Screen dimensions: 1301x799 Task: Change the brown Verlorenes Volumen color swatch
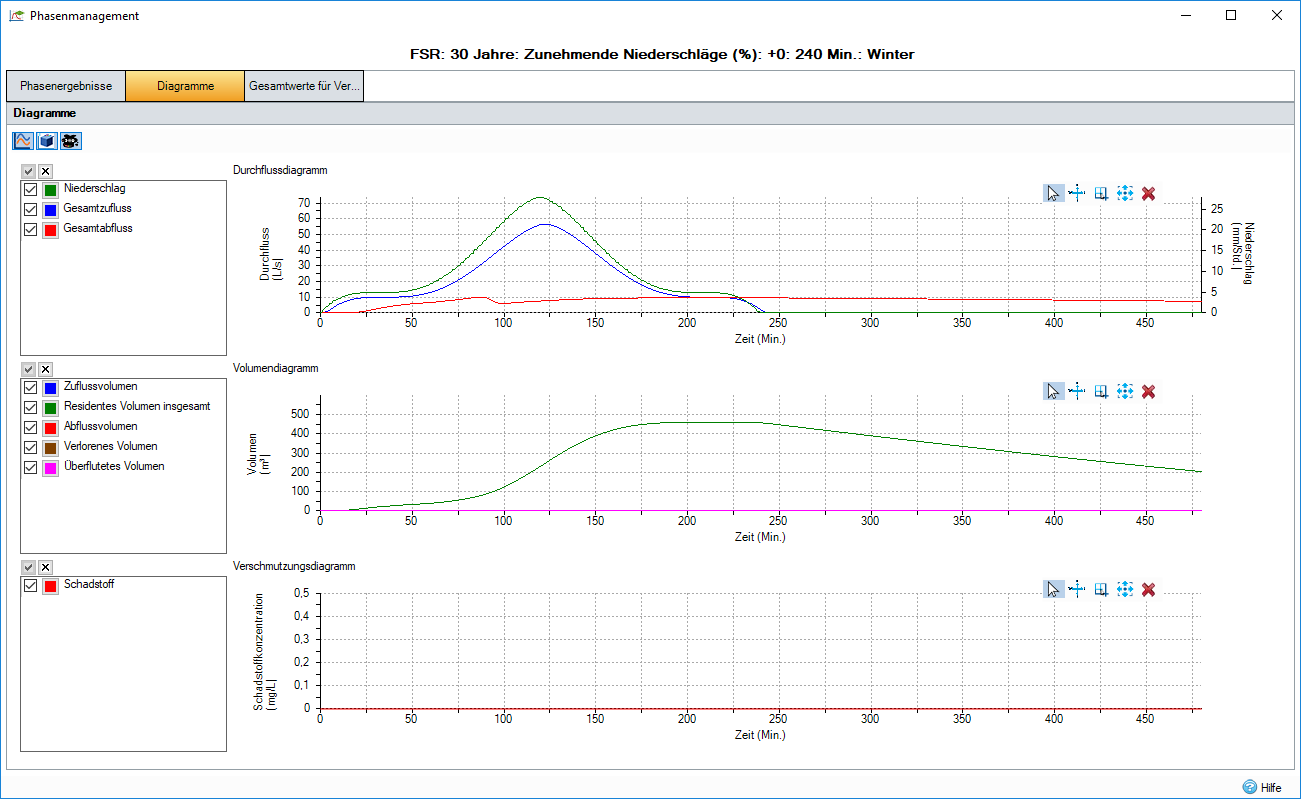click(x=50, y=447)
